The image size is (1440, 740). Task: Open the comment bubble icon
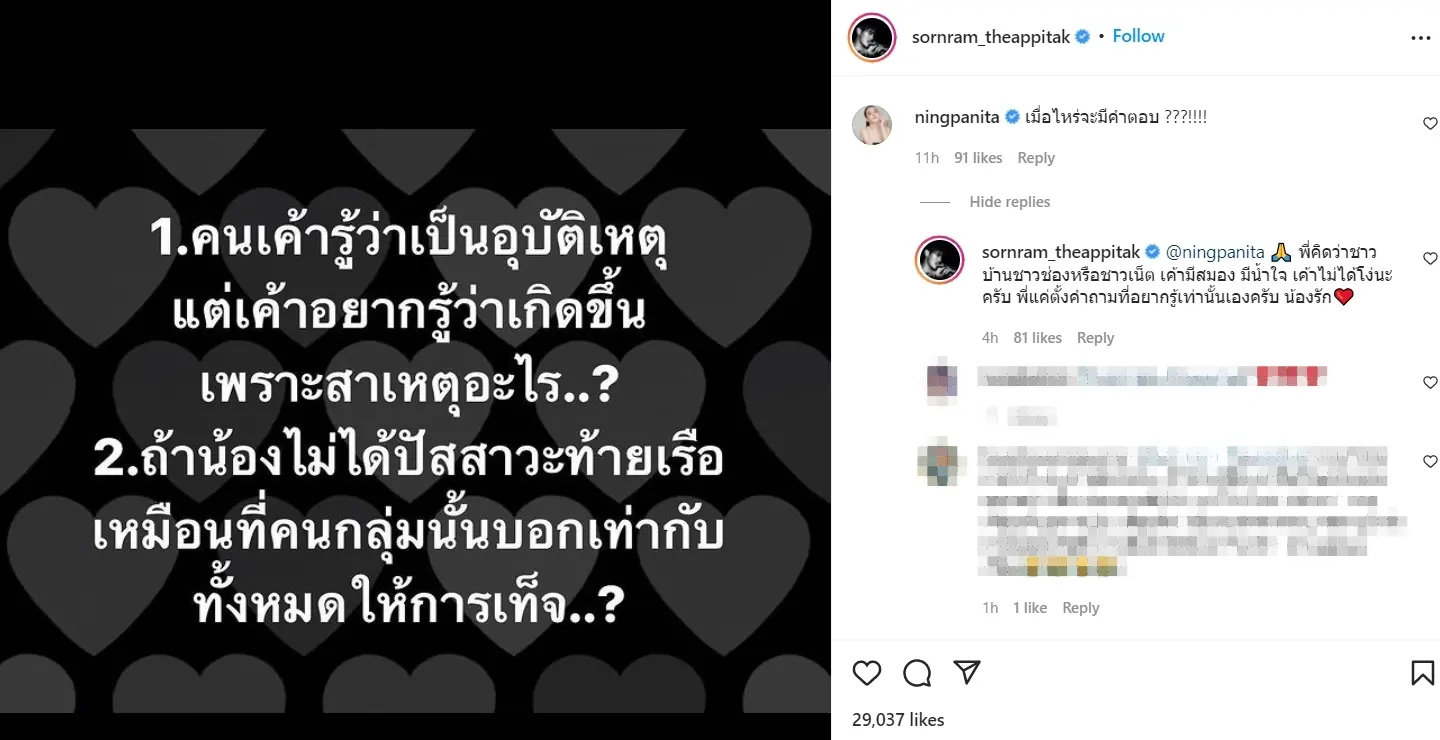click(x=917, y=673)
